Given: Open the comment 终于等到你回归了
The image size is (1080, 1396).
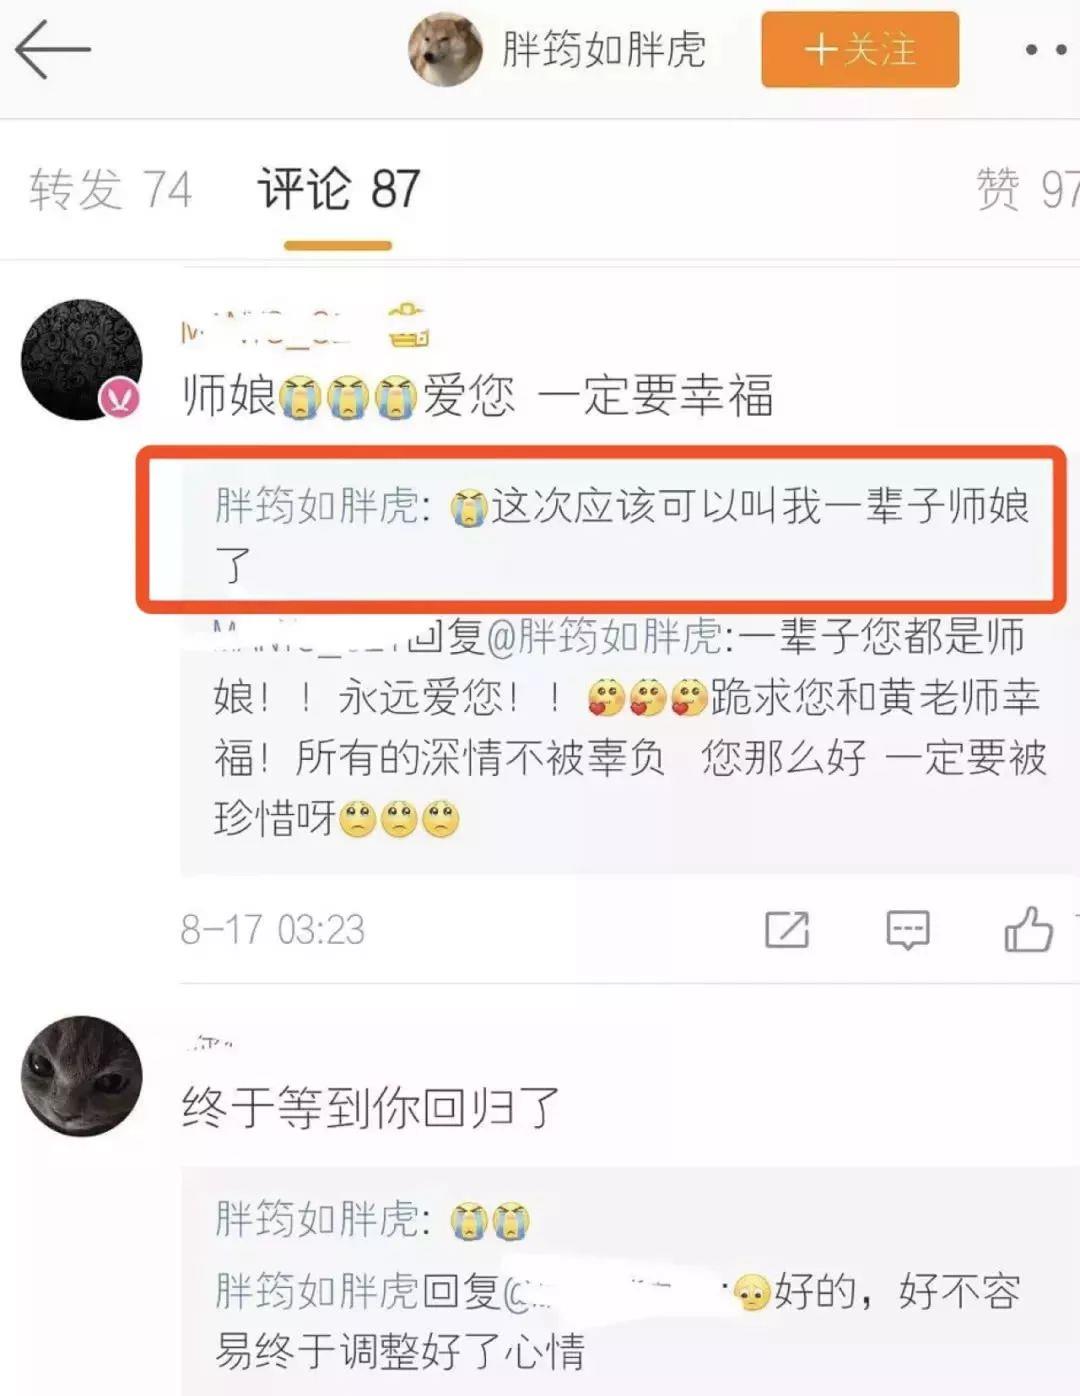Looking at the screenshot, I should coord(371,1108).
